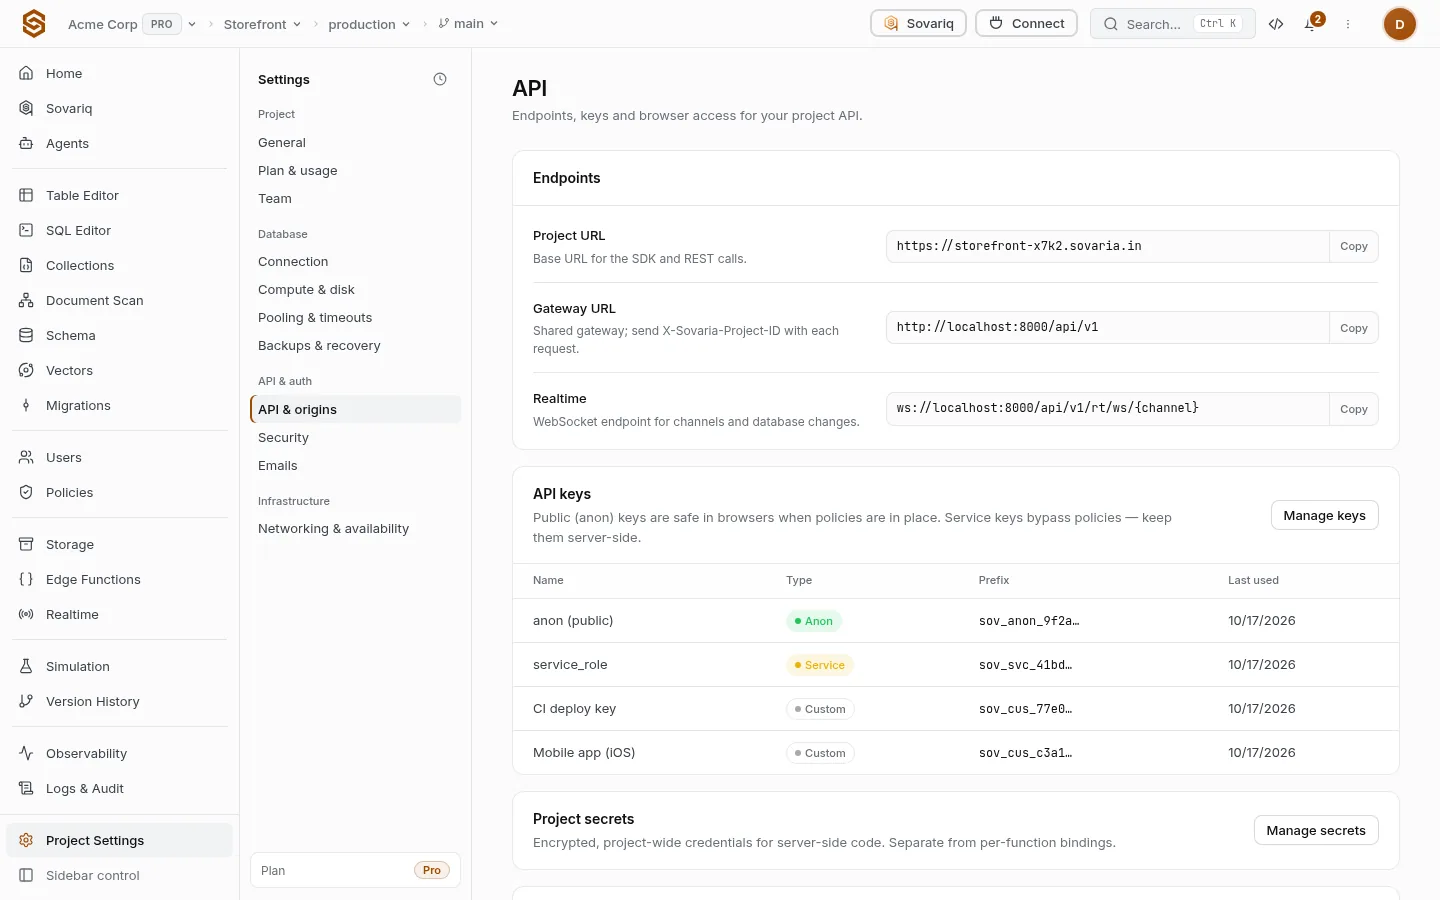Copy the Project URL

pyautogui.click(x=1353, y=246)
